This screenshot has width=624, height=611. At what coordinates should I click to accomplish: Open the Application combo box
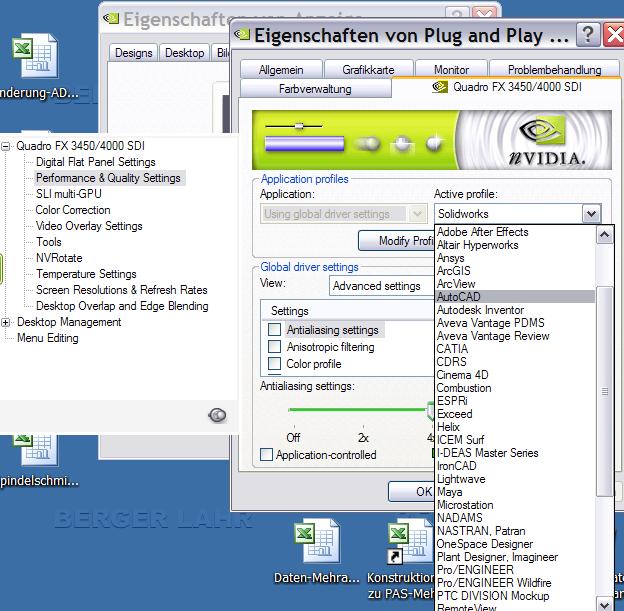[343, 214]
